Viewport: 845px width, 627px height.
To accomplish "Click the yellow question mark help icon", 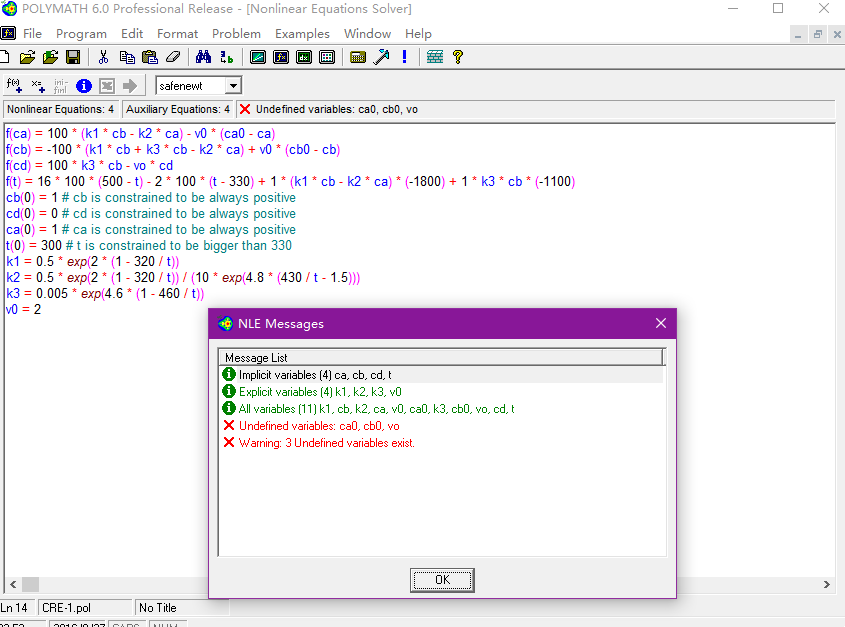I will (x=458, y=57).
